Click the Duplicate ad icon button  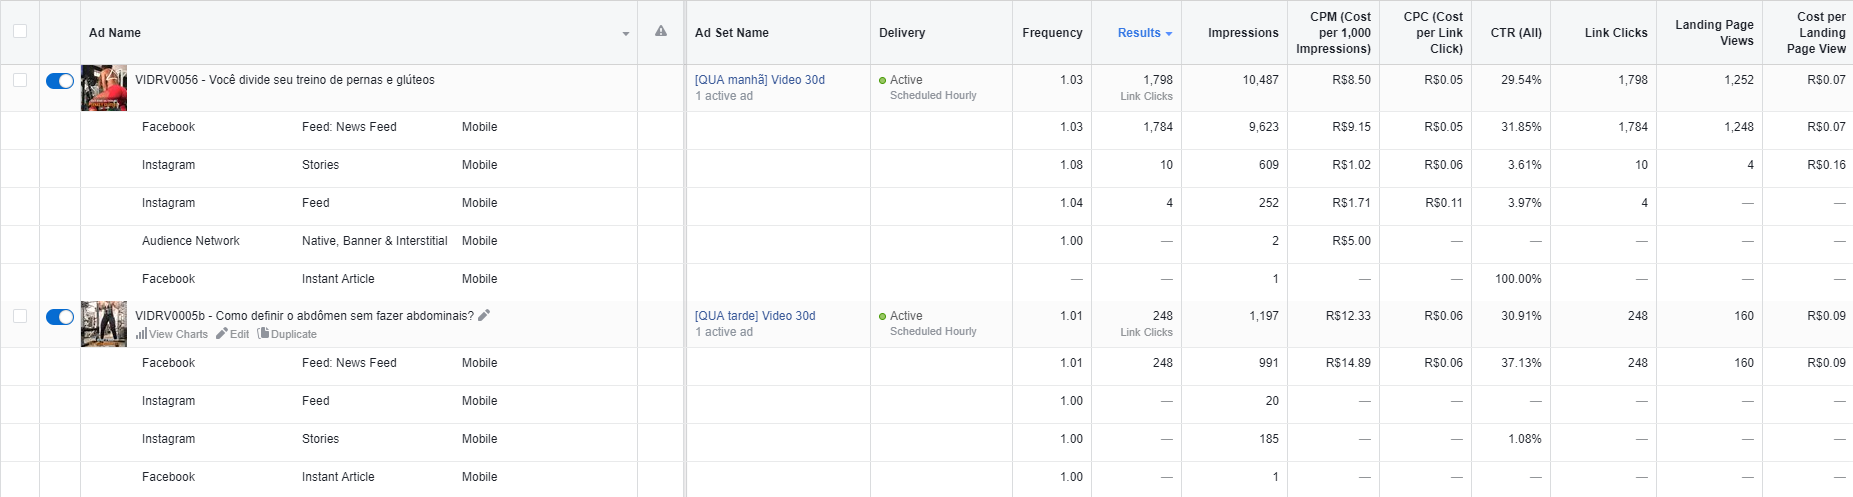coord(264,334)
